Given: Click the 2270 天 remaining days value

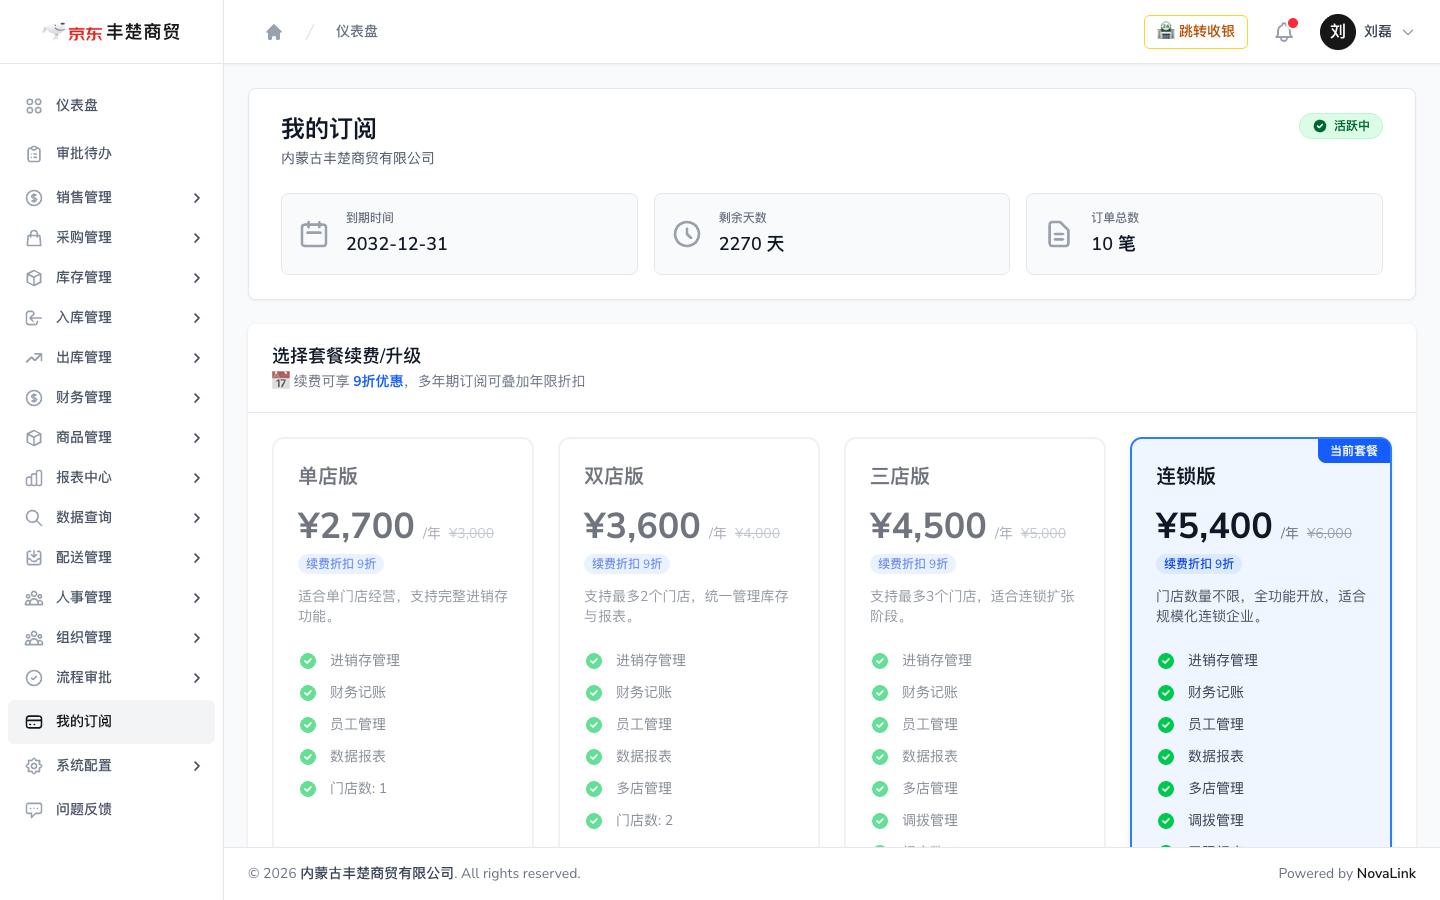Looking at the screenshot, I should click(x=751, y=244).
